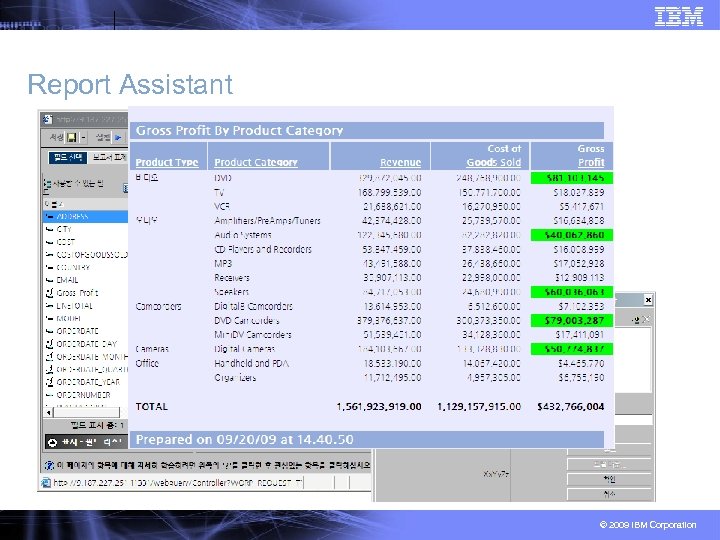This screenshot has width=720, height=540.
Task: Click the highlighted $79,003,287 gross profit cell
Action: (572, 321)
